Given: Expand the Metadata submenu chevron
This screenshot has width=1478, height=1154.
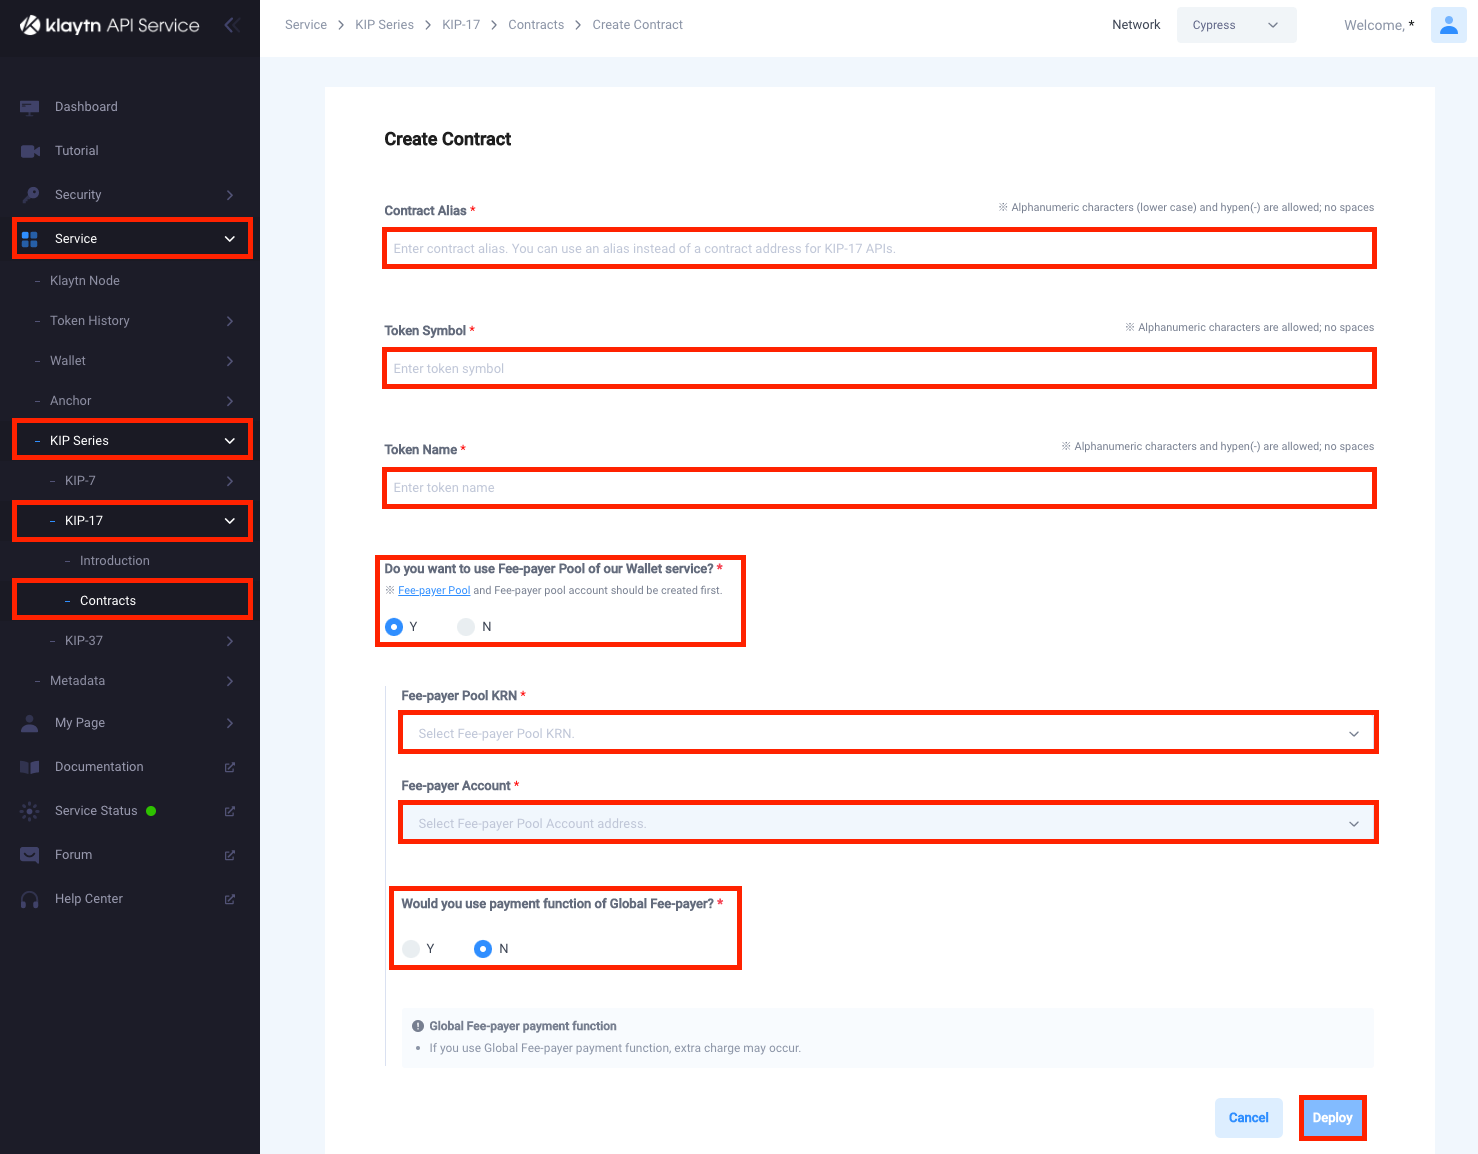Looking at the screenshot, I should coord(230,681).
